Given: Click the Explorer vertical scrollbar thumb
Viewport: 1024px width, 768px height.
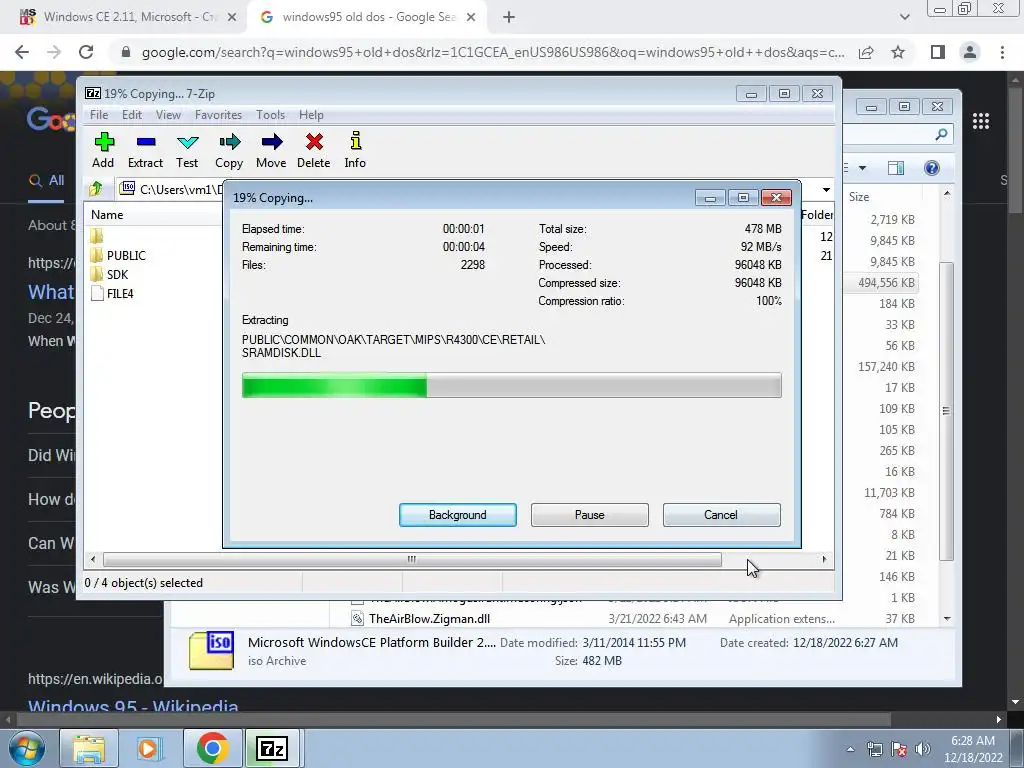Looking at the screenshot, I should coord(947,411).
